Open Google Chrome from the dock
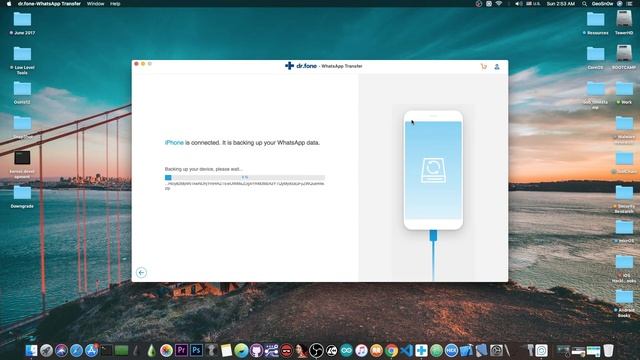Image resolution: width=640 pixels, height=360 pixels. (x=391, y=350)
